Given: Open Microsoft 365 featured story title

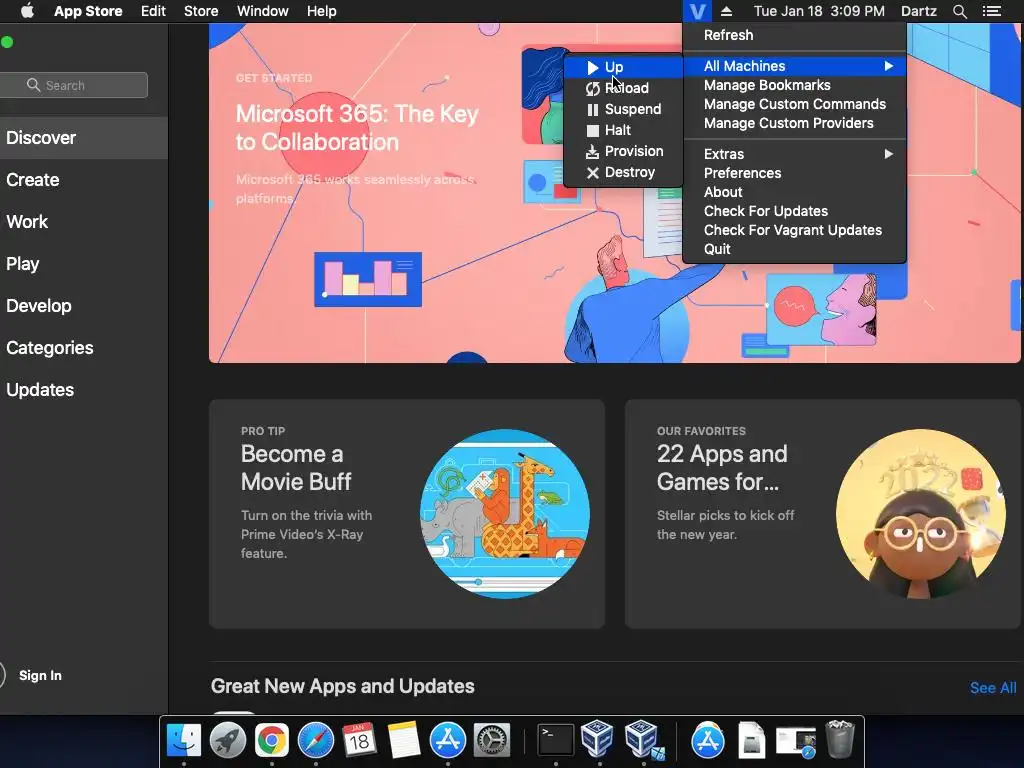Looking at the screenshot, I should [357, 128].
